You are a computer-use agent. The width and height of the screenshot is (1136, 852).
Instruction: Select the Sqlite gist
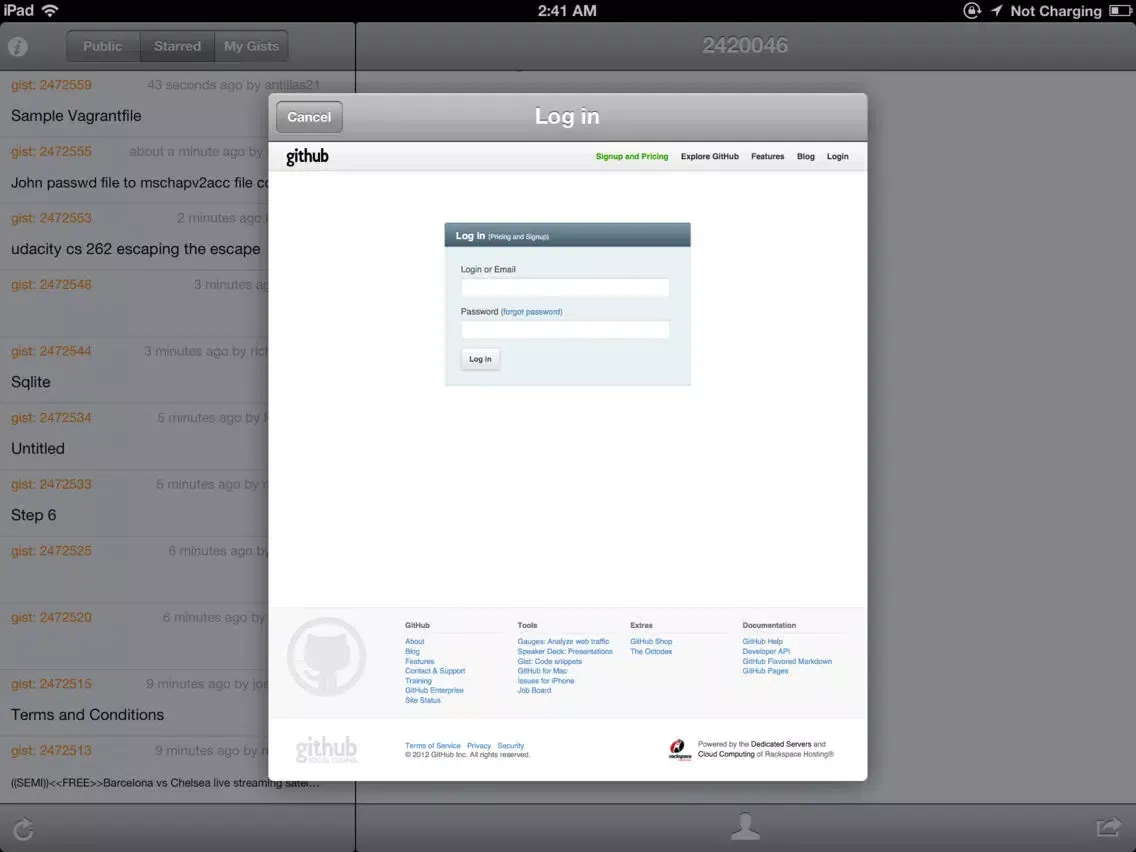click(134, 371)
